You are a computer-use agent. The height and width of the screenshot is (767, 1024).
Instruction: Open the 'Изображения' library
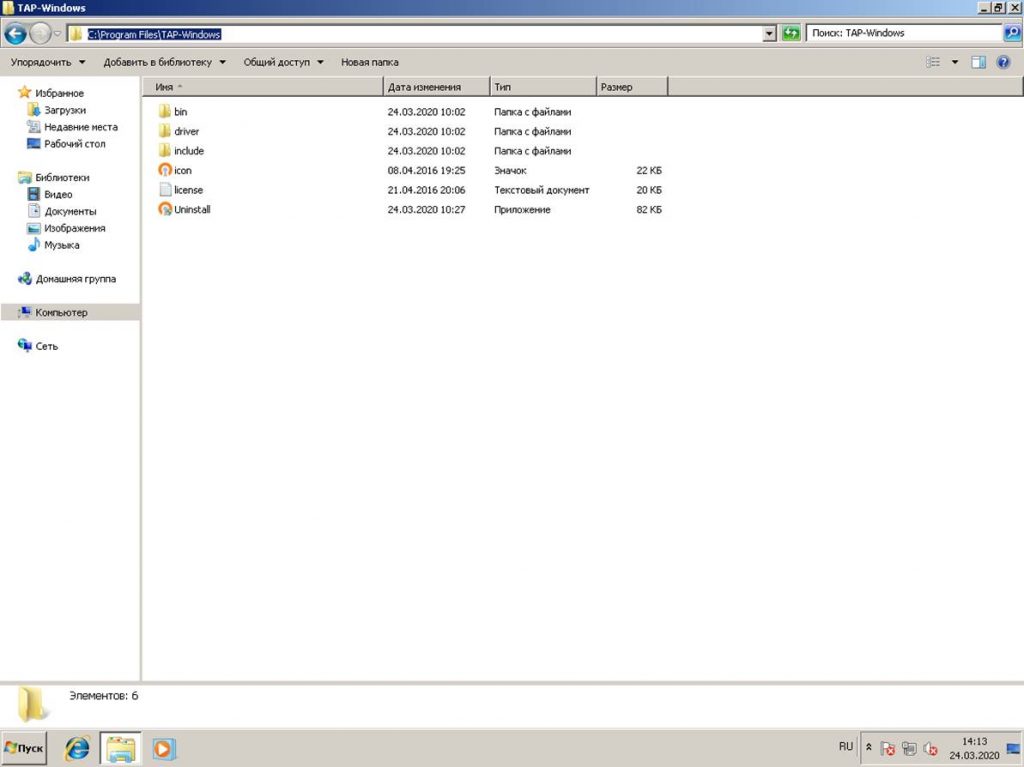tap(66, 228)
